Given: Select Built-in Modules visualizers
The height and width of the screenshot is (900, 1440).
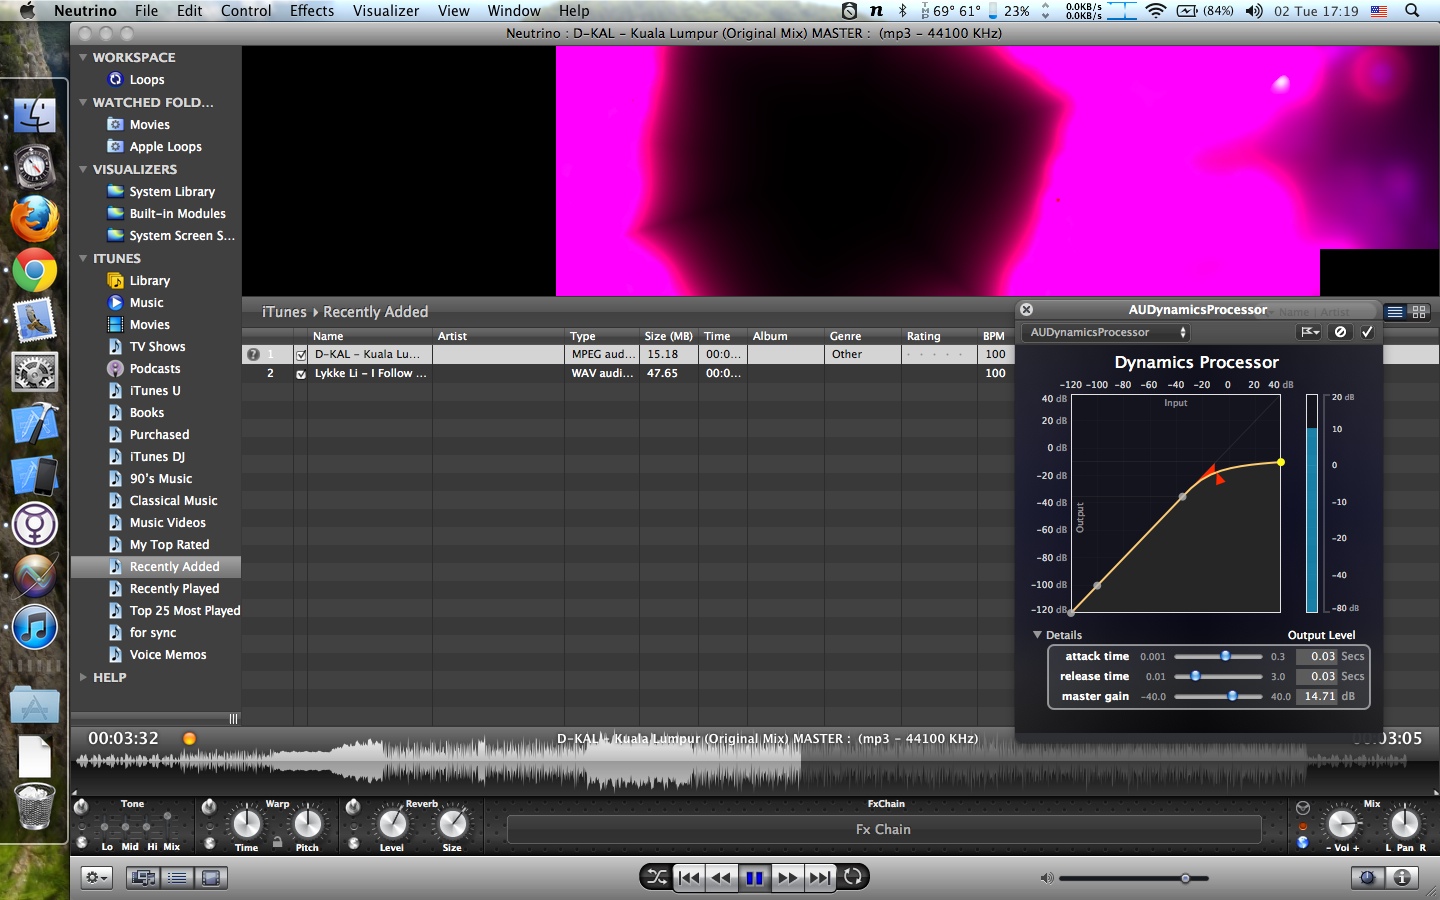Looking at the screenshot, I should click(177, 214).
